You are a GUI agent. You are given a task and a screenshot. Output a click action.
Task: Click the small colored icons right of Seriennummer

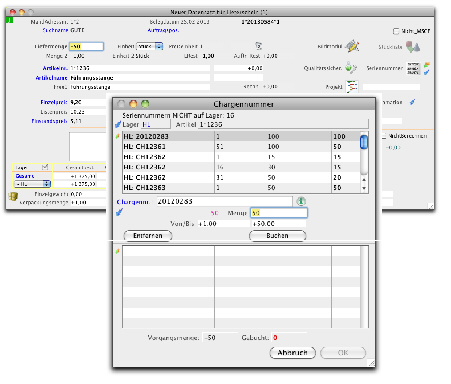pyautogui.click(x=427, y=68)
